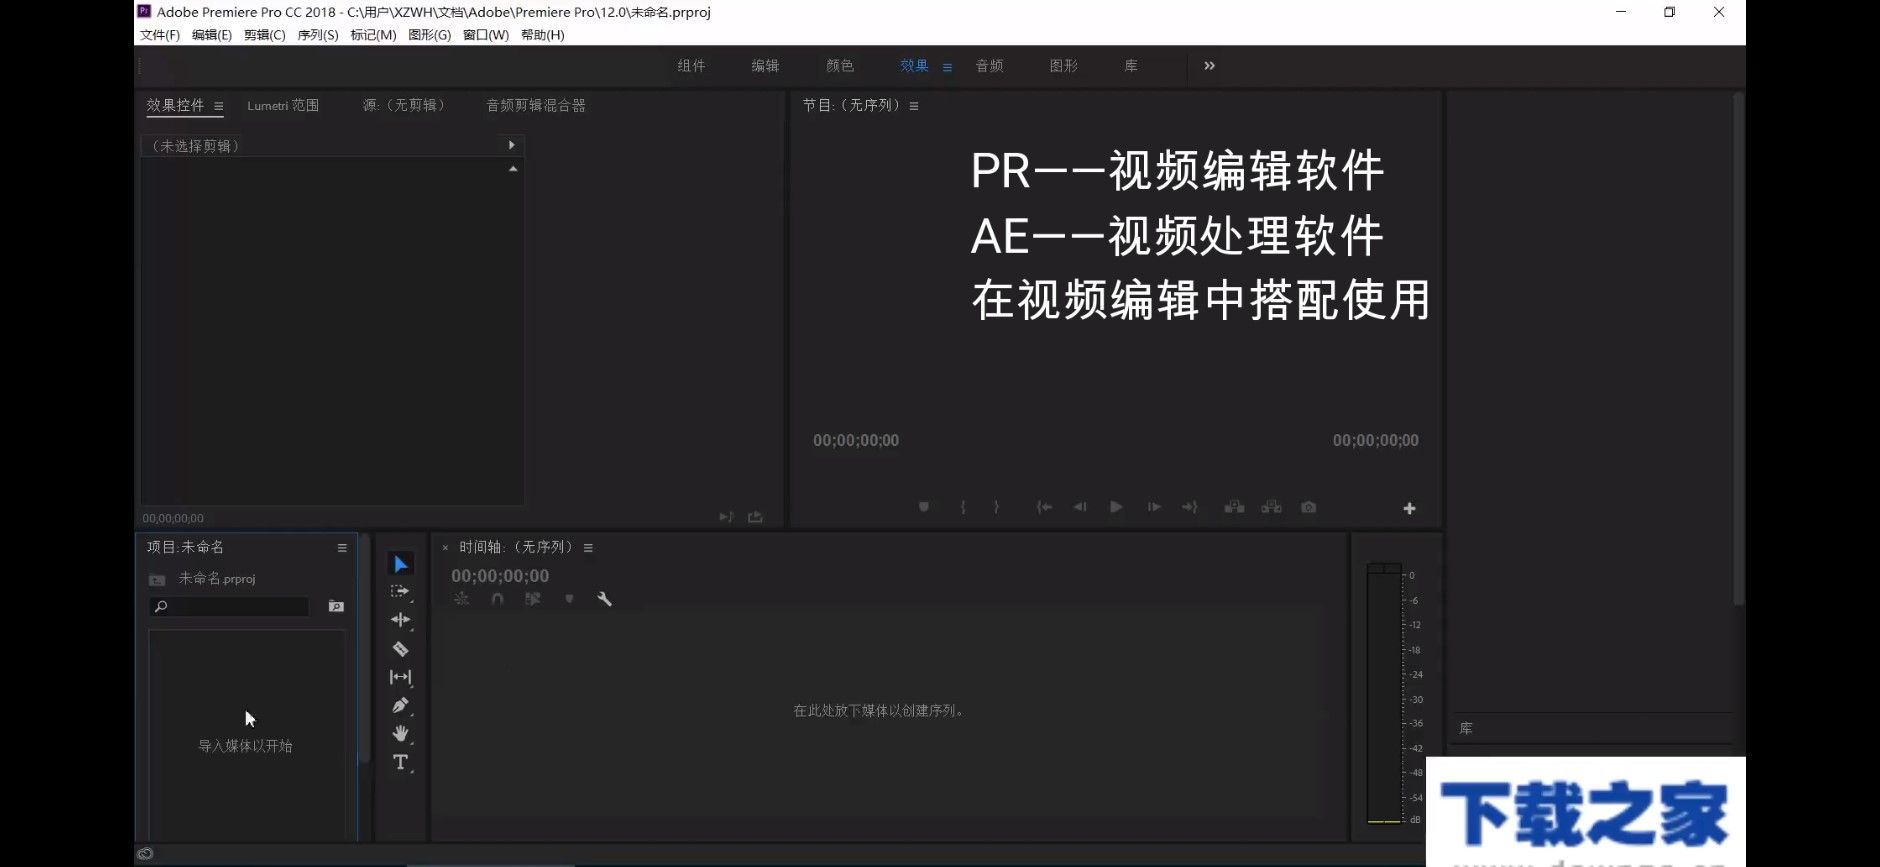
Task: Click the scroll-up triangle in Effect Controls
Action: click(x=513, y=169)
